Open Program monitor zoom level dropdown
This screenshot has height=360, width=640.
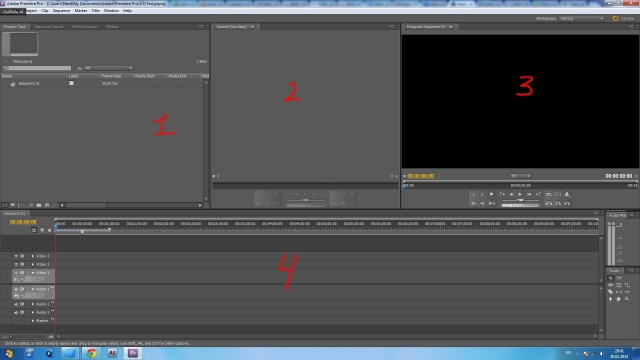coord(520,176)
